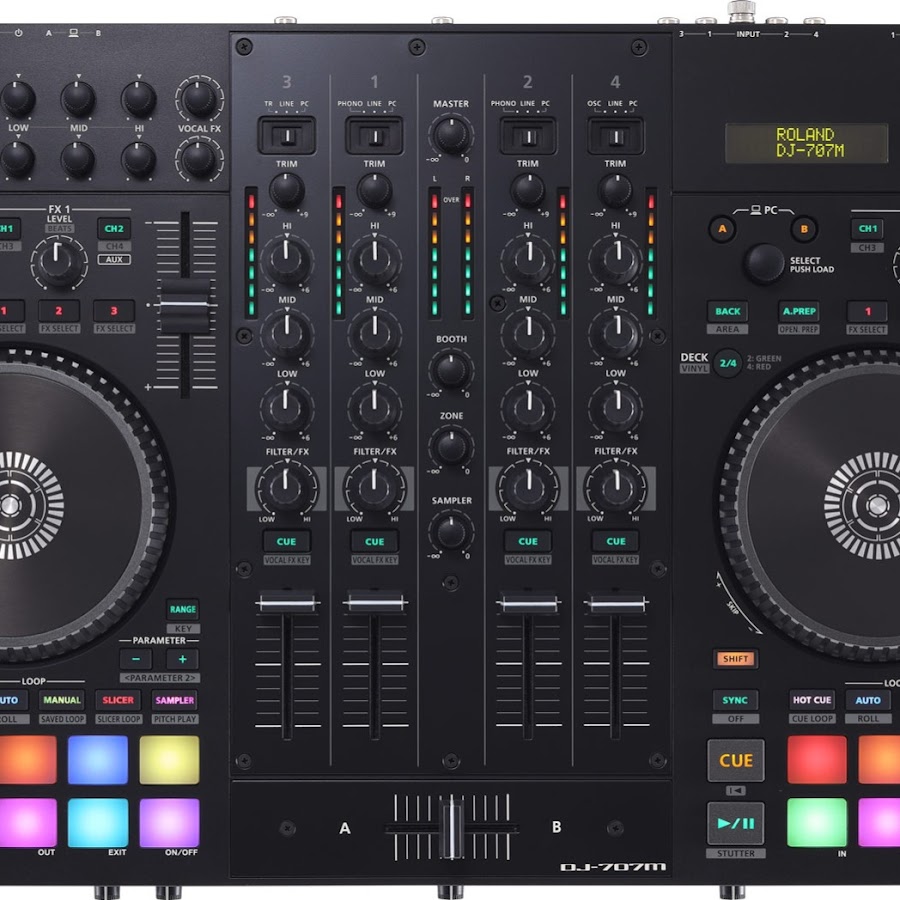Click the MASTER level knob
The height and width of the screenshot is (900, 900).
pyautogui.click(x=451, y=134)
